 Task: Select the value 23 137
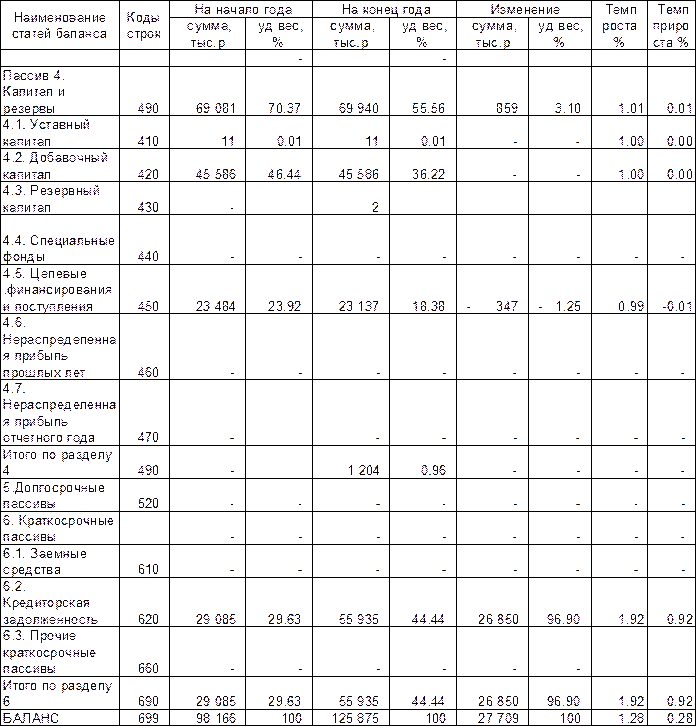[358, 307]
